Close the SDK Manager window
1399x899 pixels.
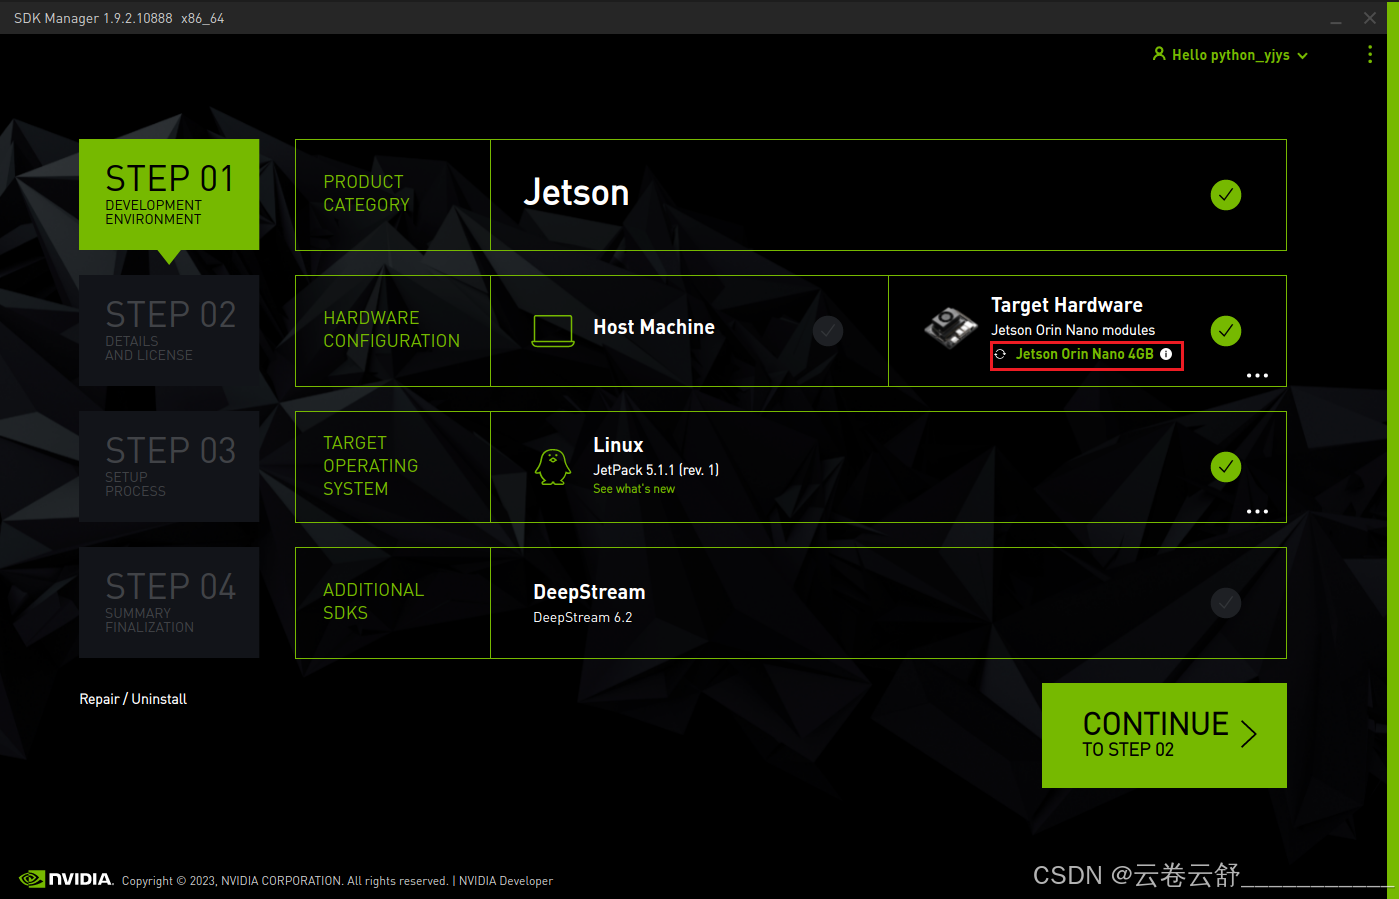[x=1370, y=18]
